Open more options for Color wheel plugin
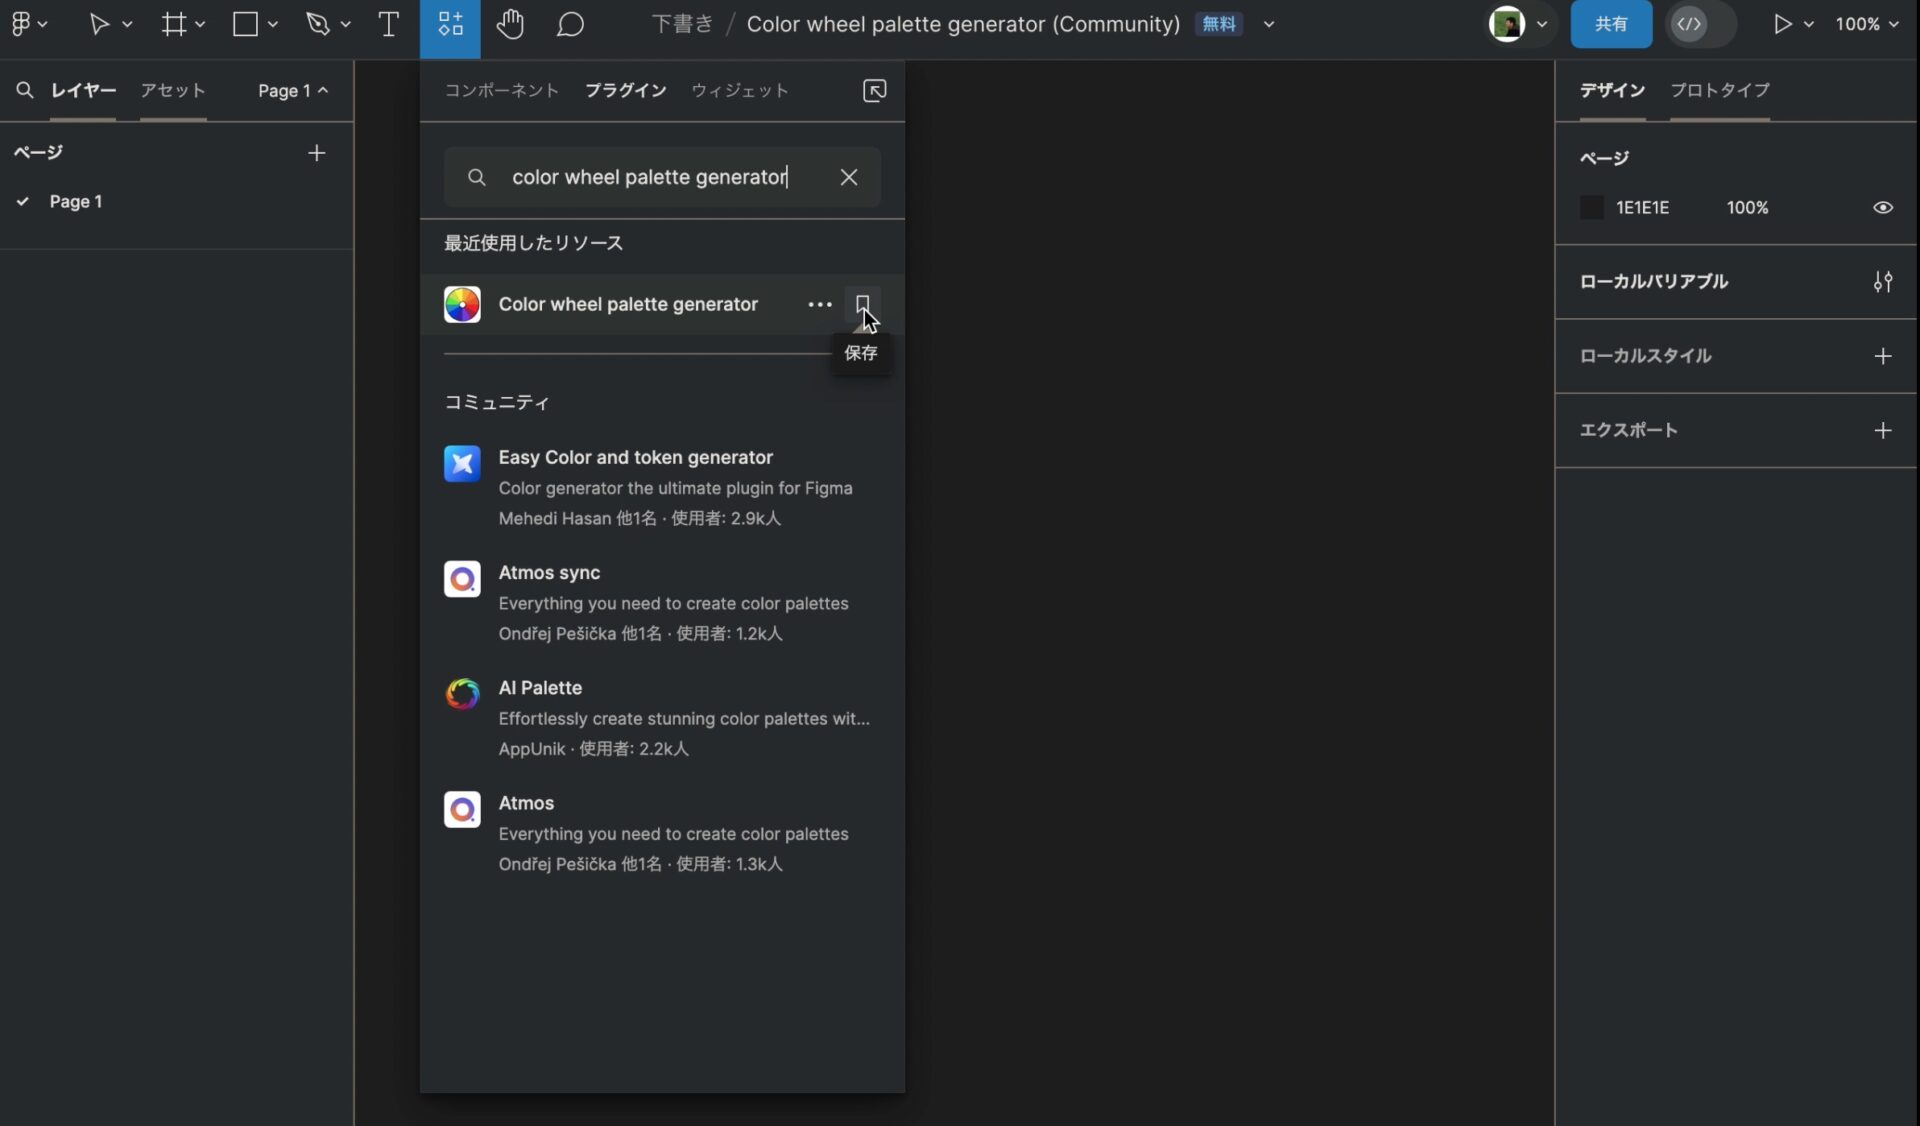 tap(820, 304)
